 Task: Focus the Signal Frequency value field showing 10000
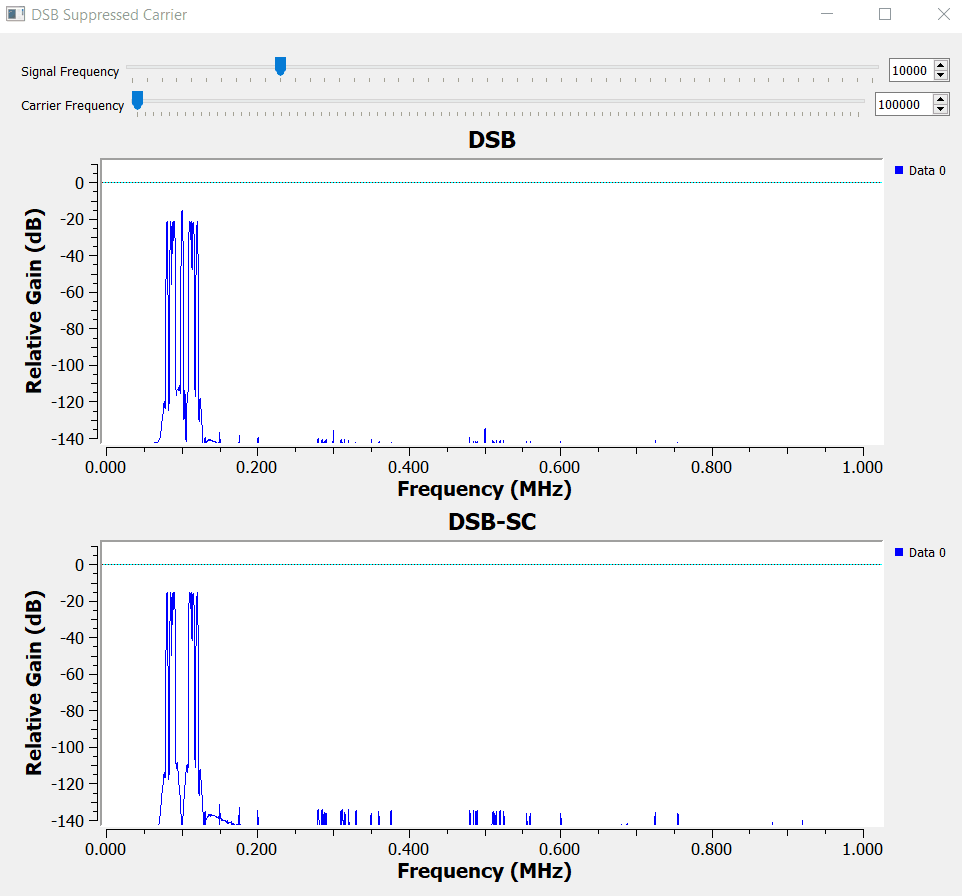(x=910, y=71)
